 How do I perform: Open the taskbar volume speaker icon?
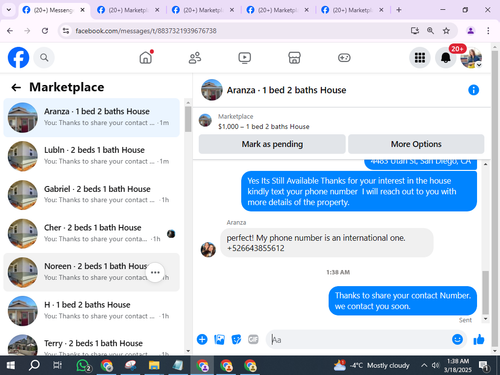tap(435, 365)
